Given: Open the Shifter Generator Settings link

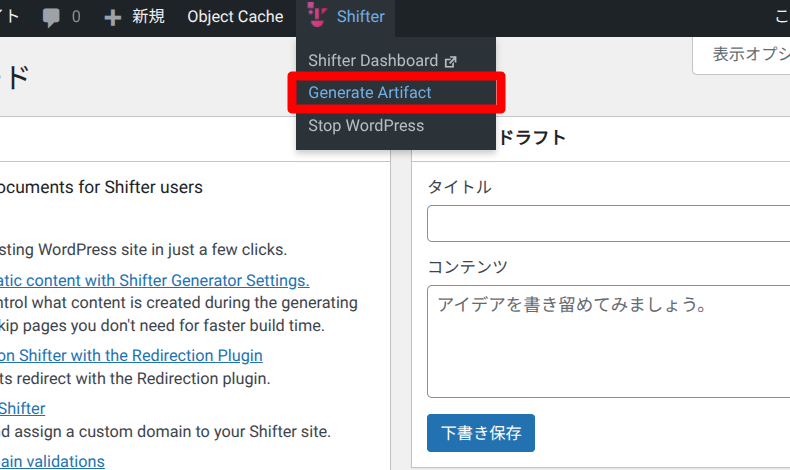Looking at the screenshot, I should (155, 281).
